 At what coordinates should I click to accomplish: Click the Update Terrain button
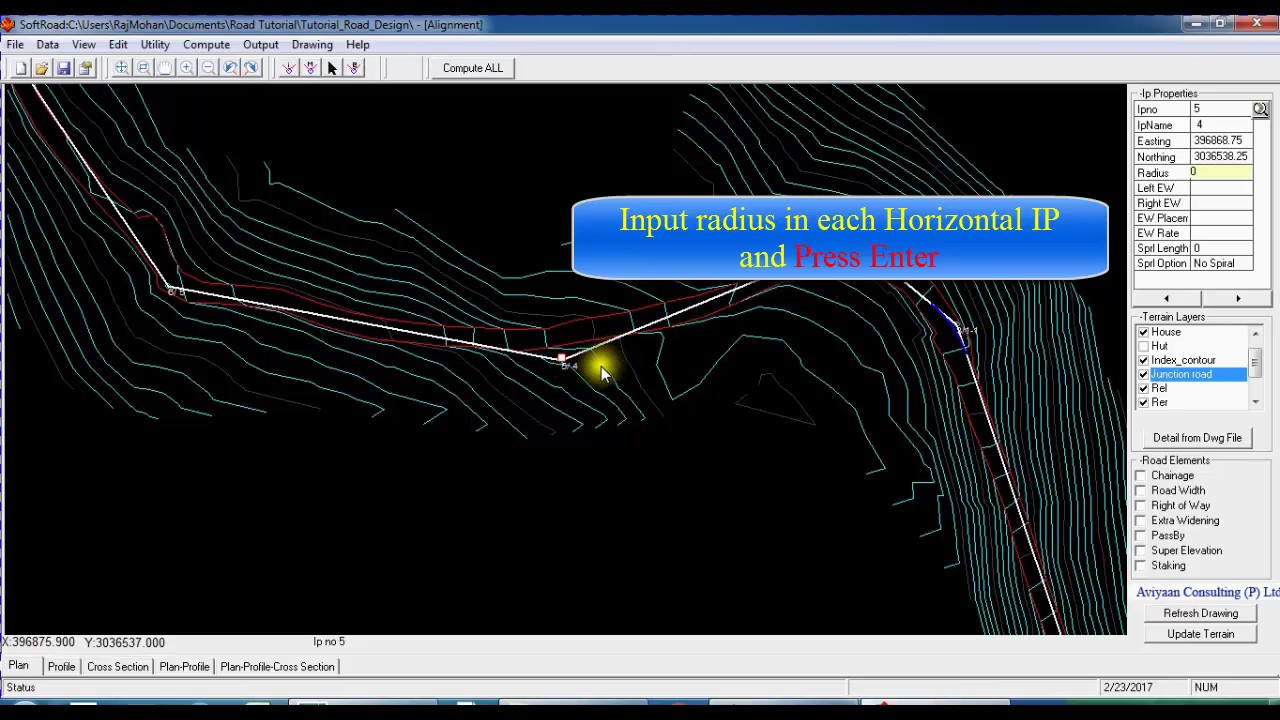(1200, 634)
